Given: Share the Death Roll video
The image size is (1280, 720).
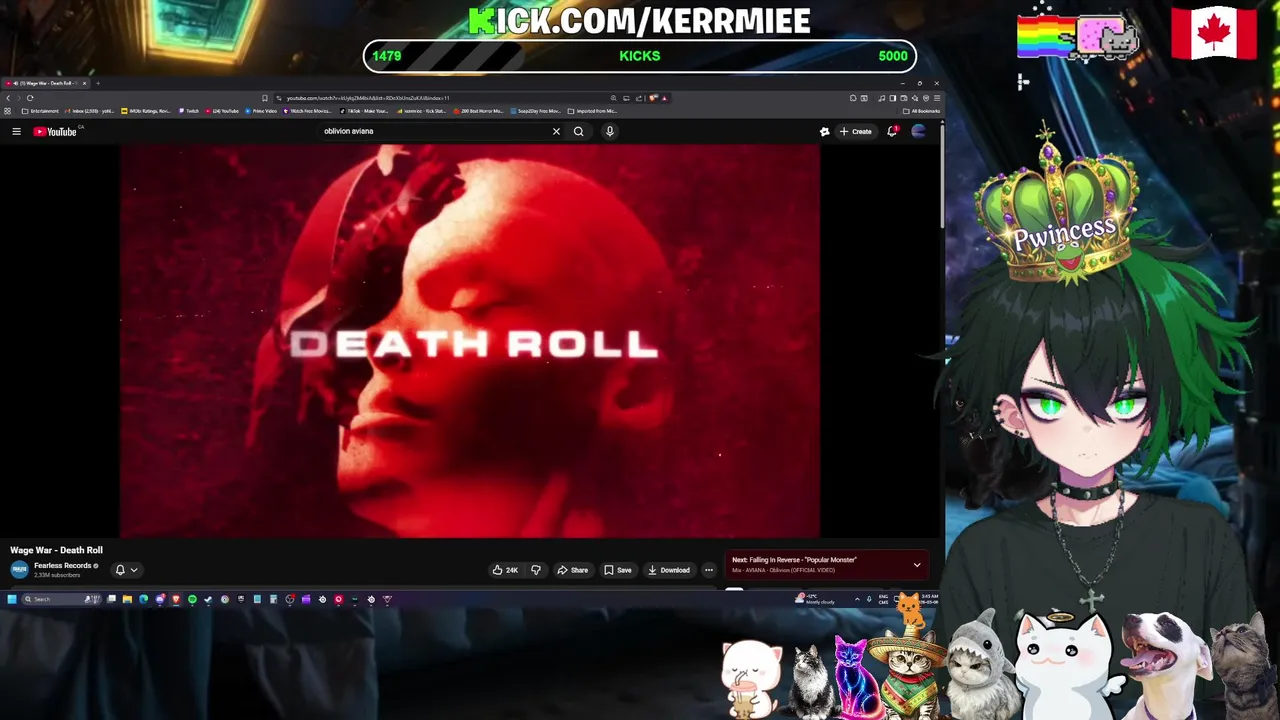Looking at the screenshot, I should pyautogui.click(x=572, y=570).
